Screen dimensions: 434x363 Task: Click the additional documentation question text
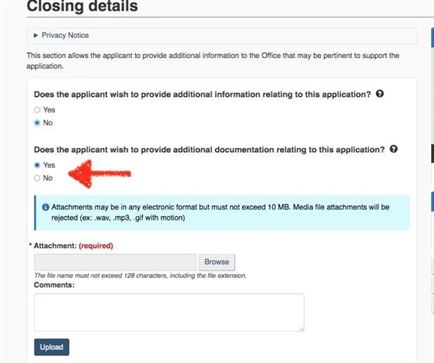point(209,150)
